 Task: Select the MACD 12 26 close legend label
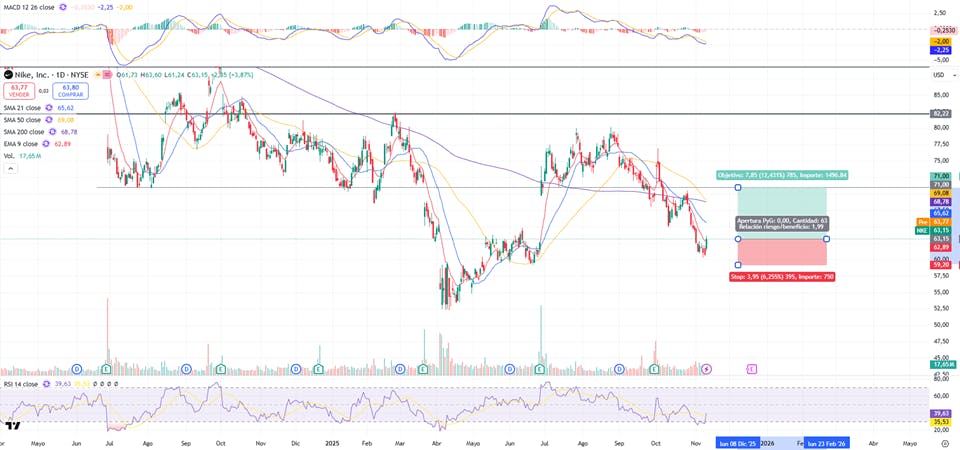29,7
